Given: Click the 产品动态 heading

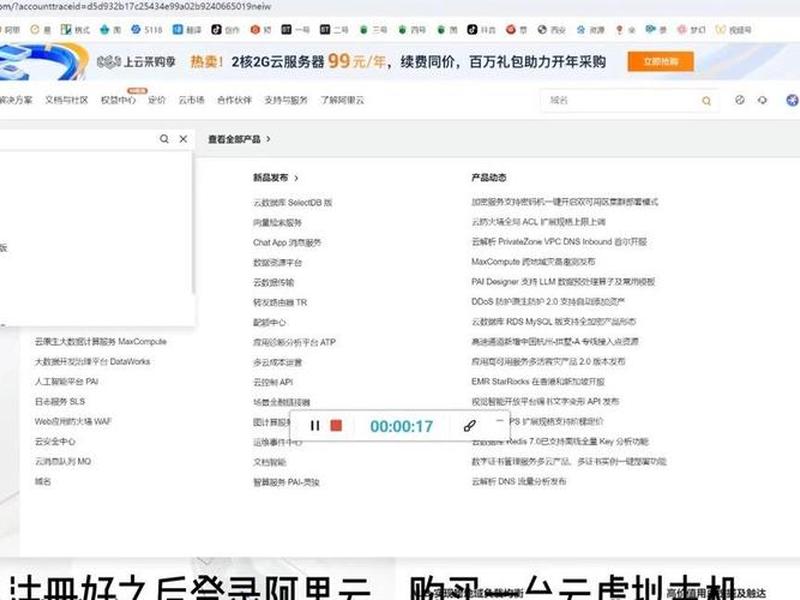Looking at the screenshot, I should pos(489,178).
